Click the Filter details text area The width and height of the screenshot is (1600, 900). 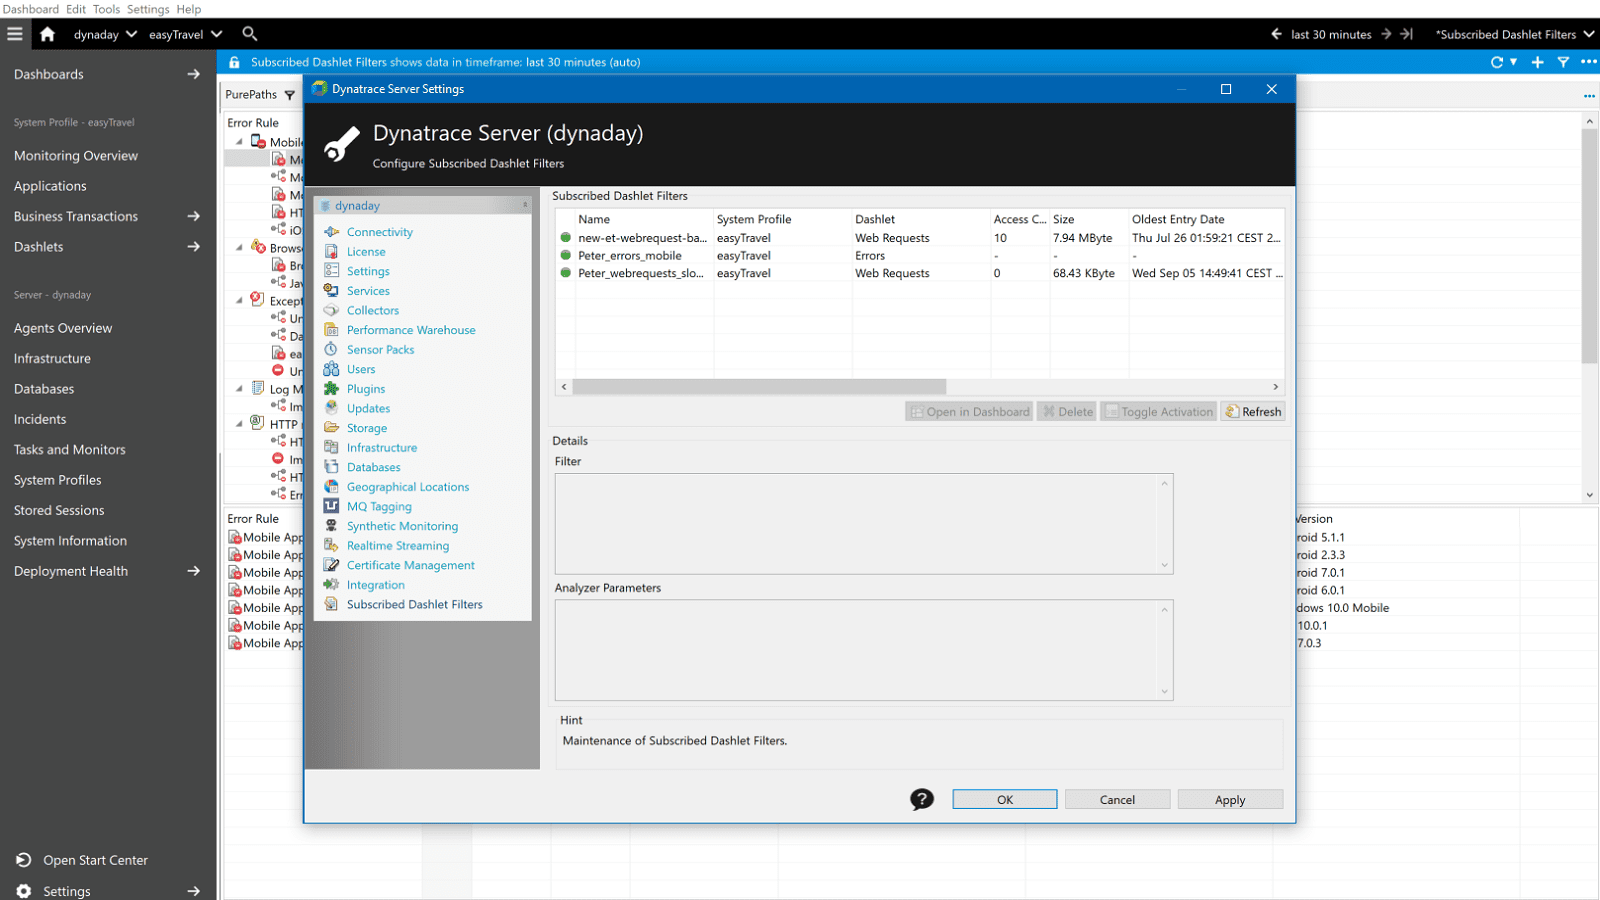click(x=864, y=524)
